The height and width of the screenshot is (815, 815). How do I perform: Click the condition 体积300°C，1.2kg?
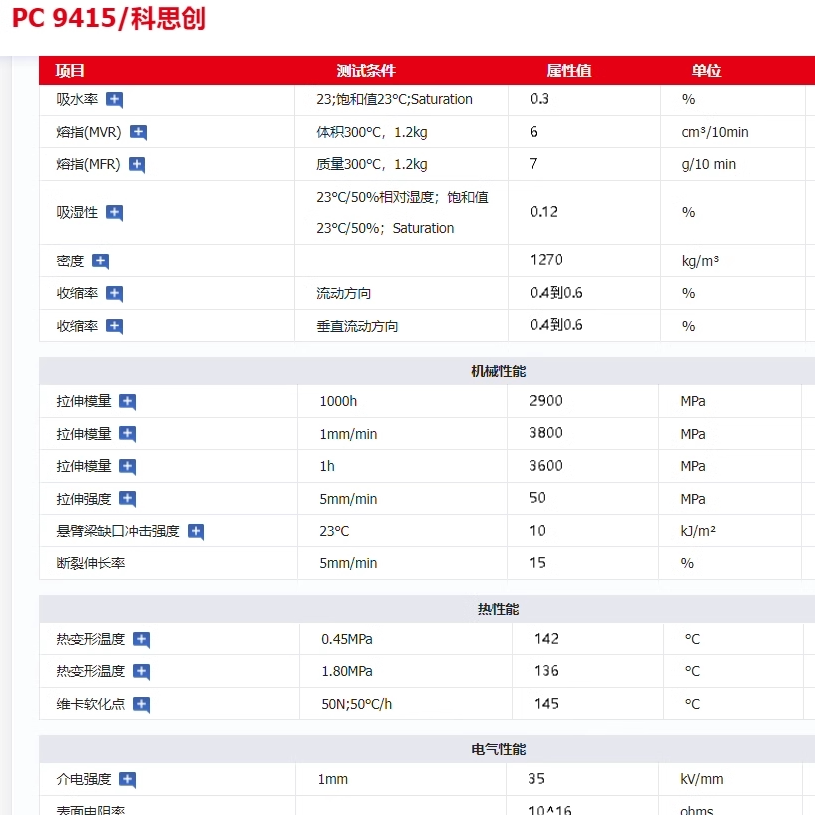pos(372,133)
